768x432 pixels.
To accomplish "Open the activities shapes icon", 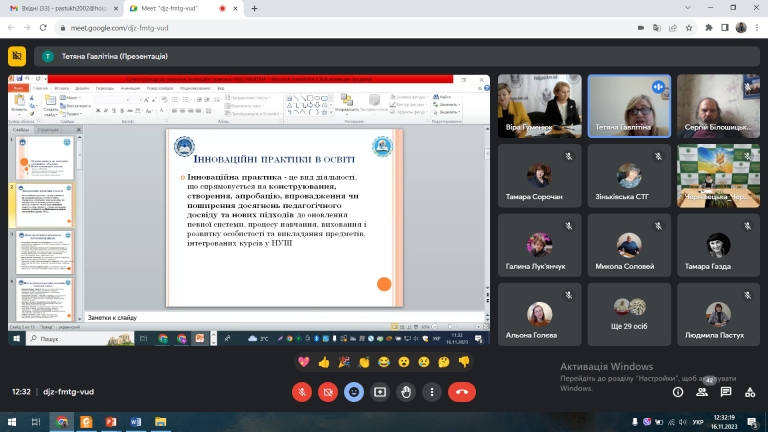I will pos(750,392).
